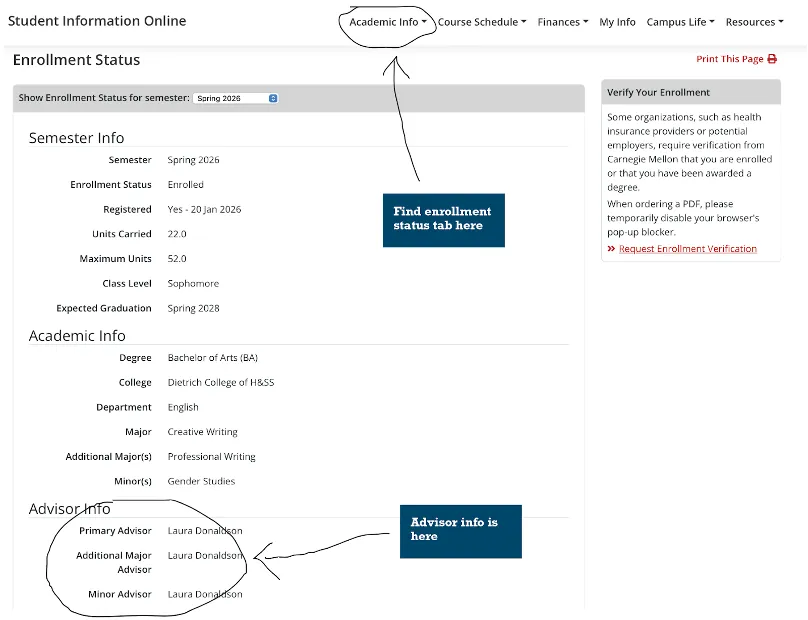This screenshot has height=620, width=808.
Task: Expand the Course Schedule dropdown
Action: tap(482, 22)
